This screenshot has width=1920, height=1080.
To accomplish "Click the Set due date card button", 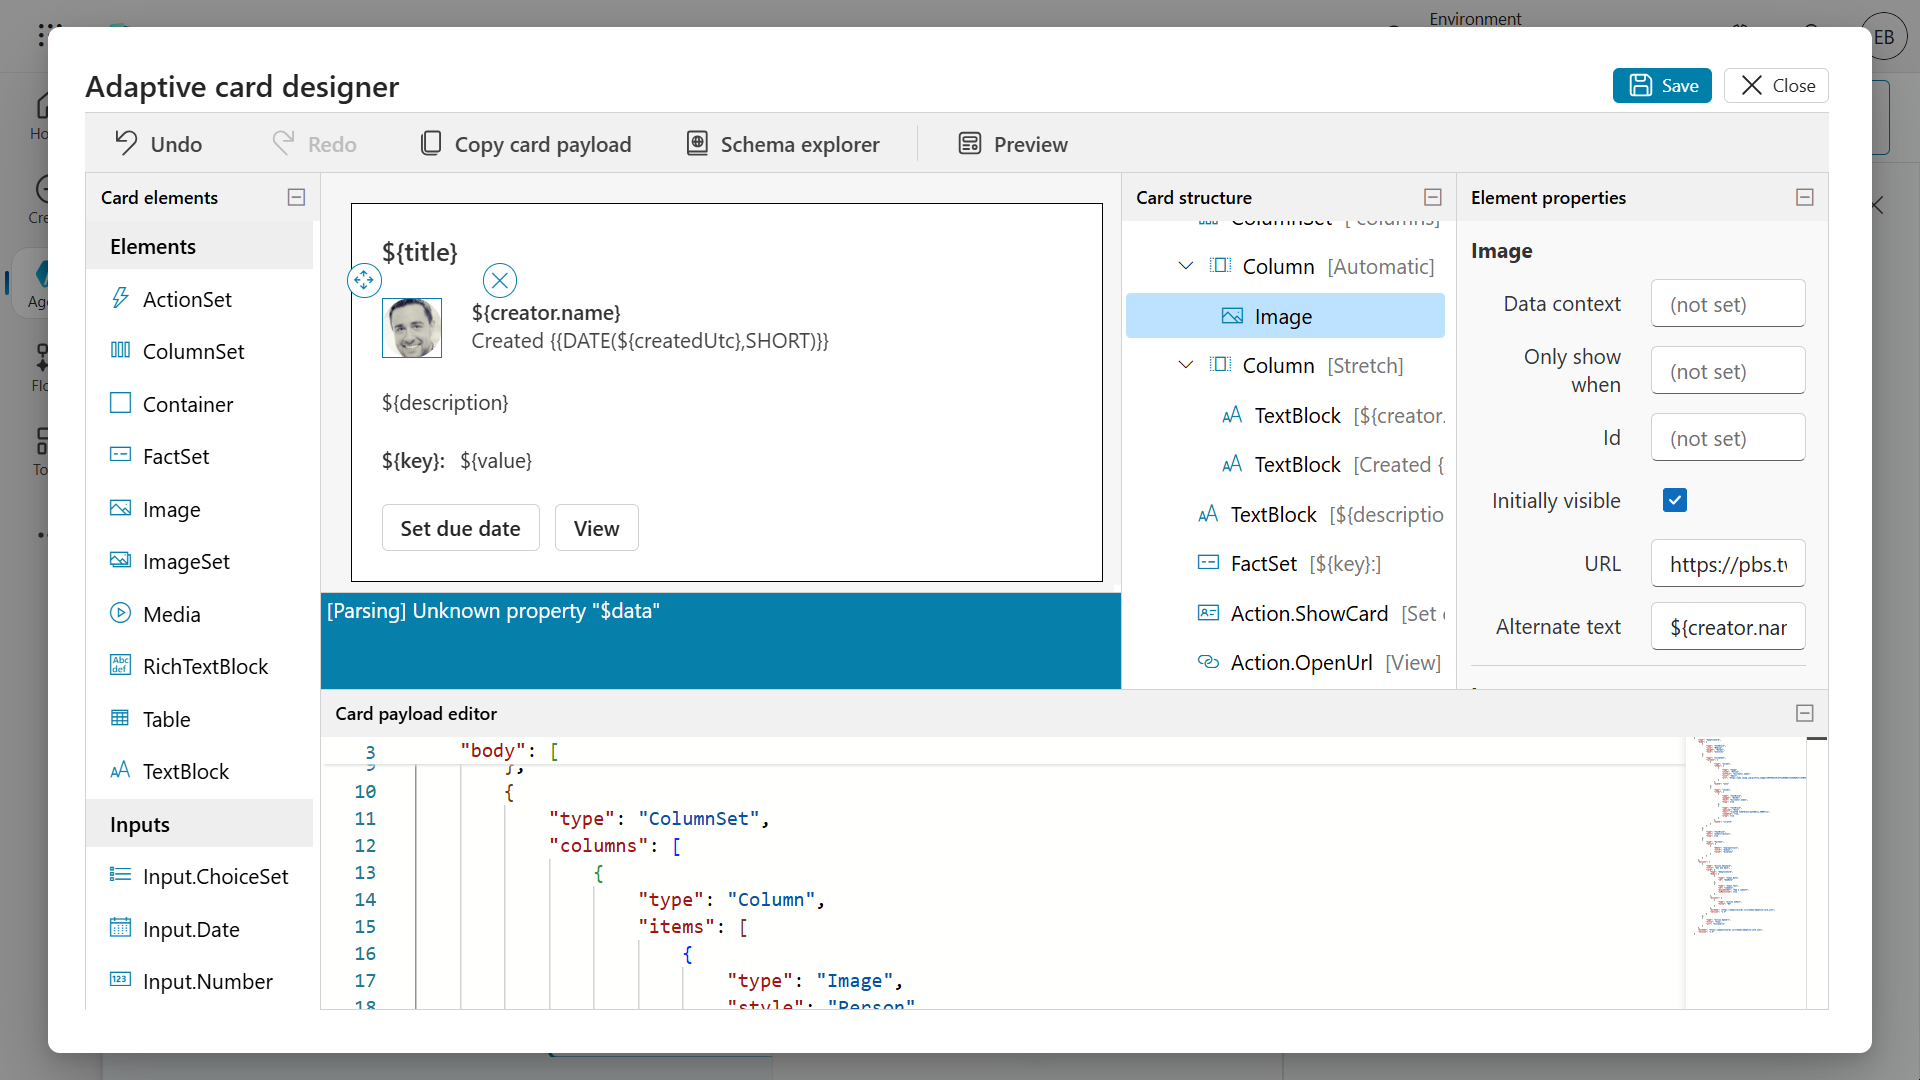I will click(x=460, y=528).
